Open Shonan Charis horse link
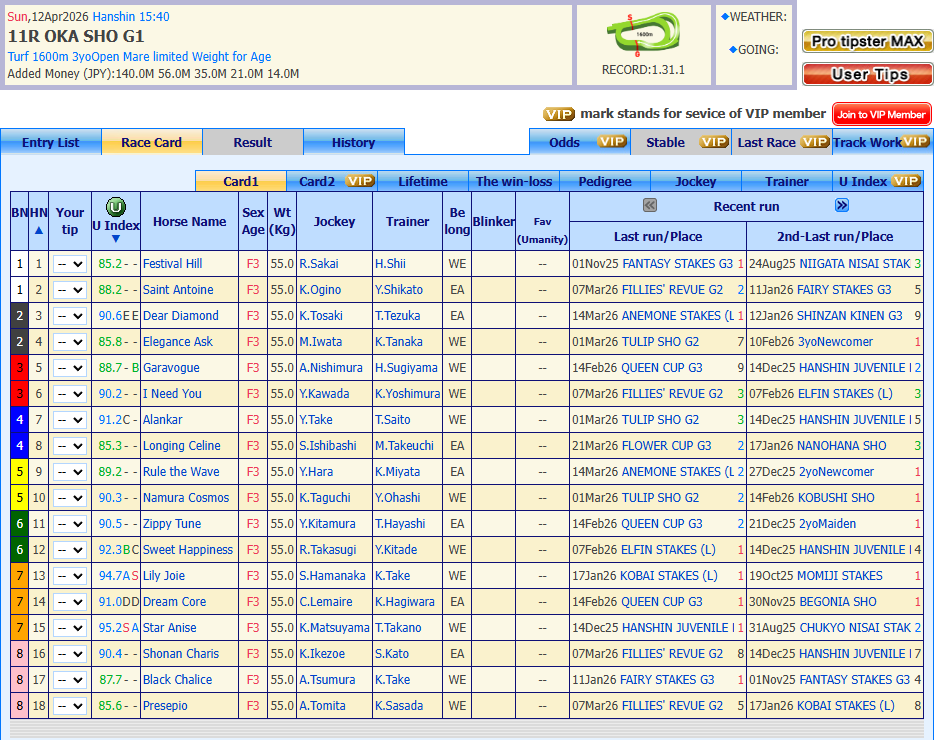This screenshot has height=740, width=941. (x=181, y=654)
